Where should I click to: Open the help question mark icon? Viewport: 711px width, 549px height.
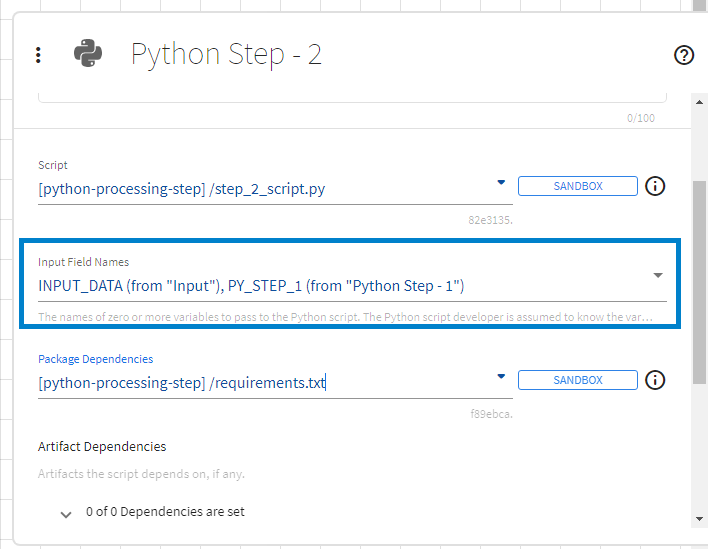click(684, 55)
